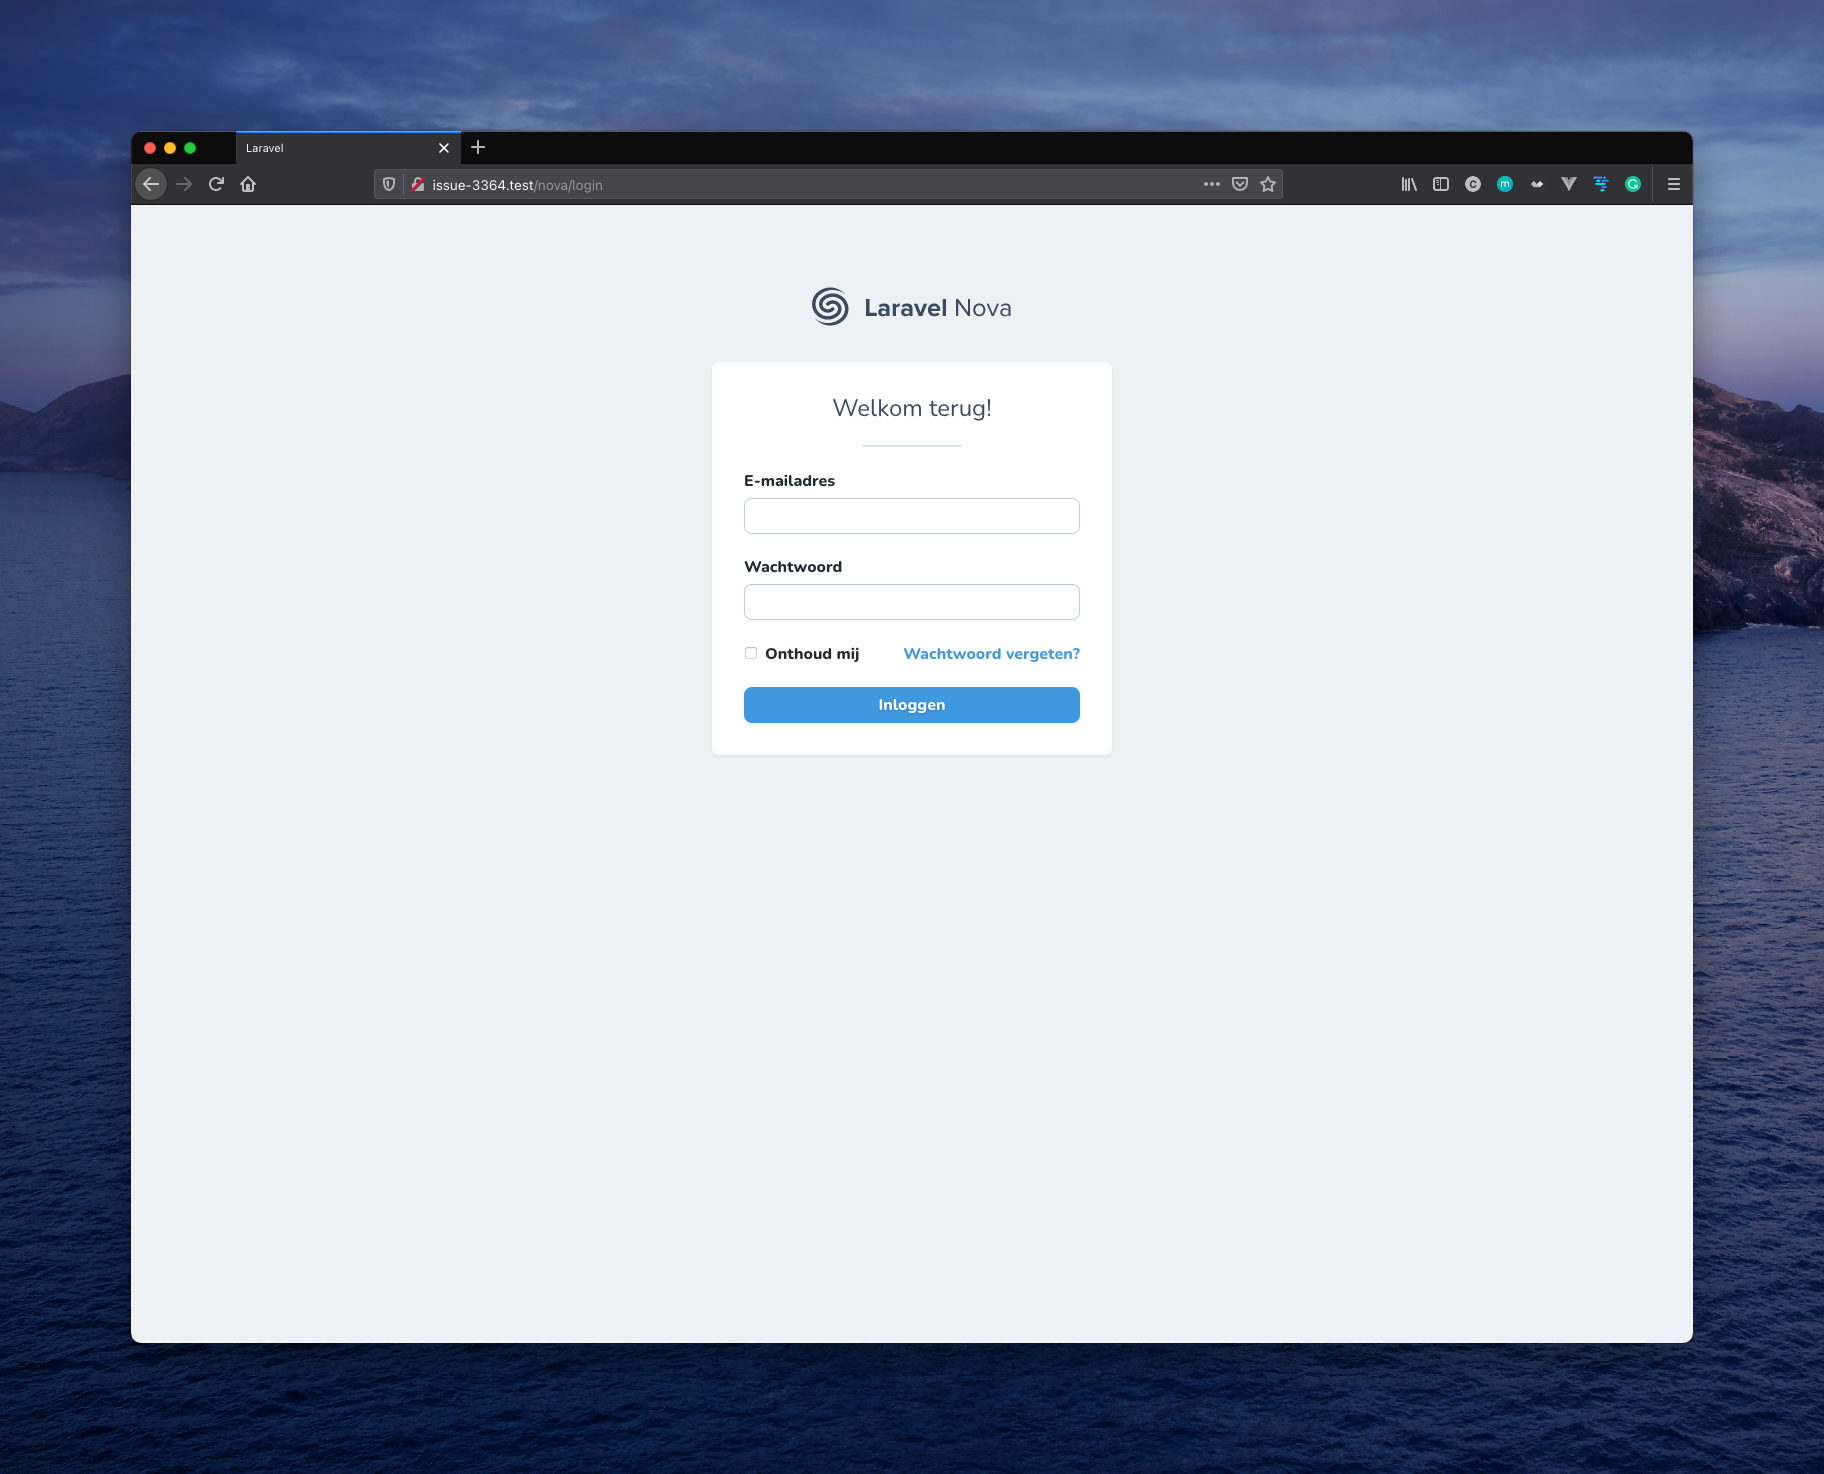The image size is (1824, 1474).
Task: Click the shield tracking protection icon
Action: [x=389, y=184]
